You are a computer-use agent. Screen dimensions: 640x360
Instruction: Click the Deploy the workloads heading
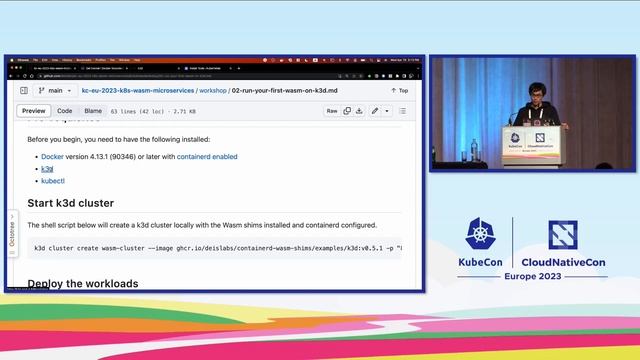tap(83, 283)
